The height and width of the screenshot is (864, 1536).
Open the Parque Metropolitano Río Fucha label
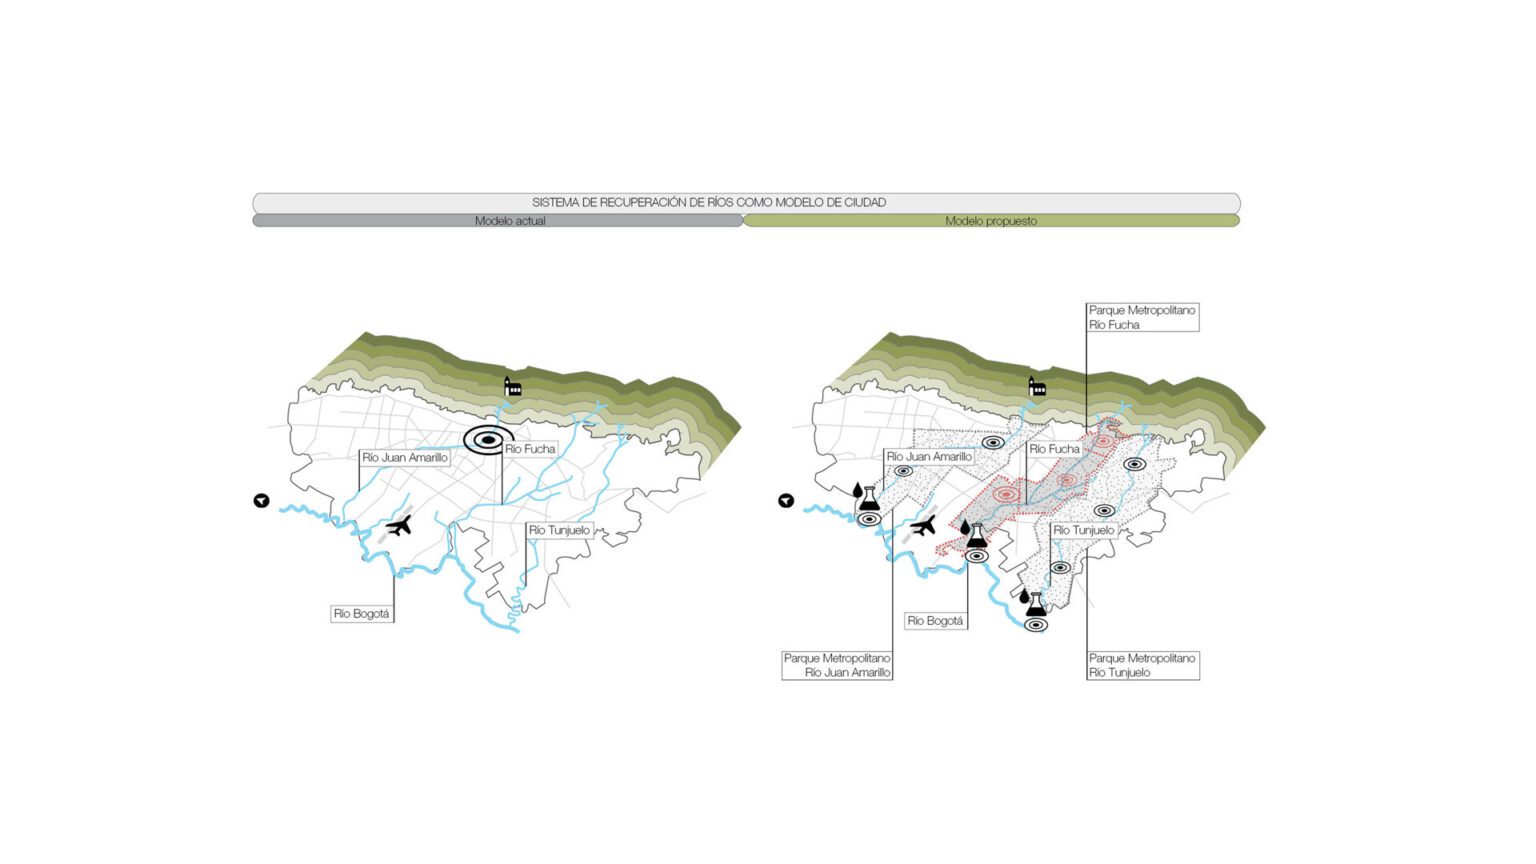tap(1142, 318)
